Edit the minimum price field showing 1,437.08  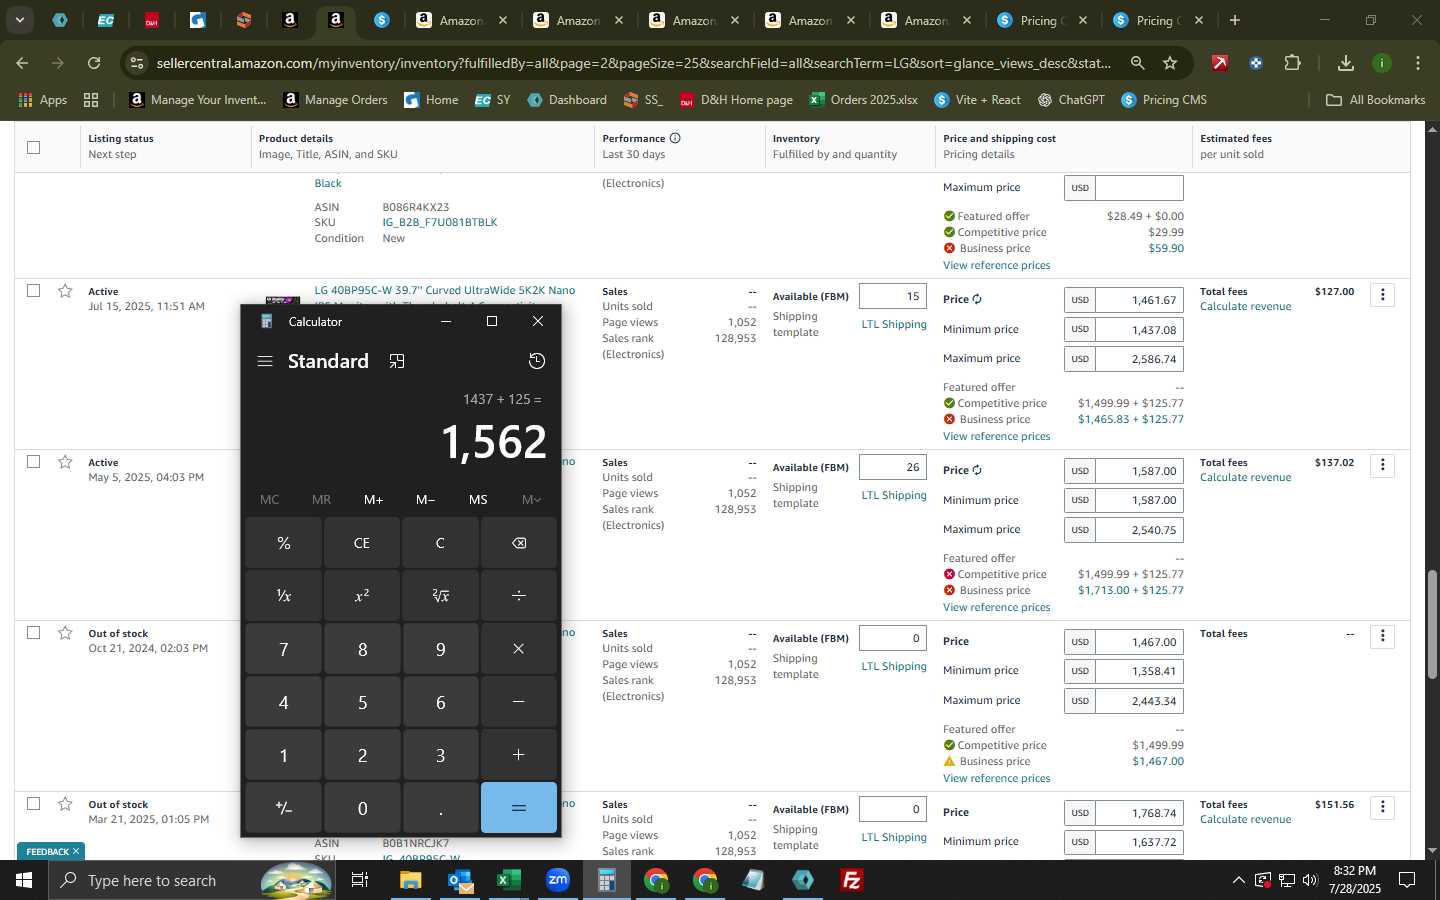[x=1139, y=329]
